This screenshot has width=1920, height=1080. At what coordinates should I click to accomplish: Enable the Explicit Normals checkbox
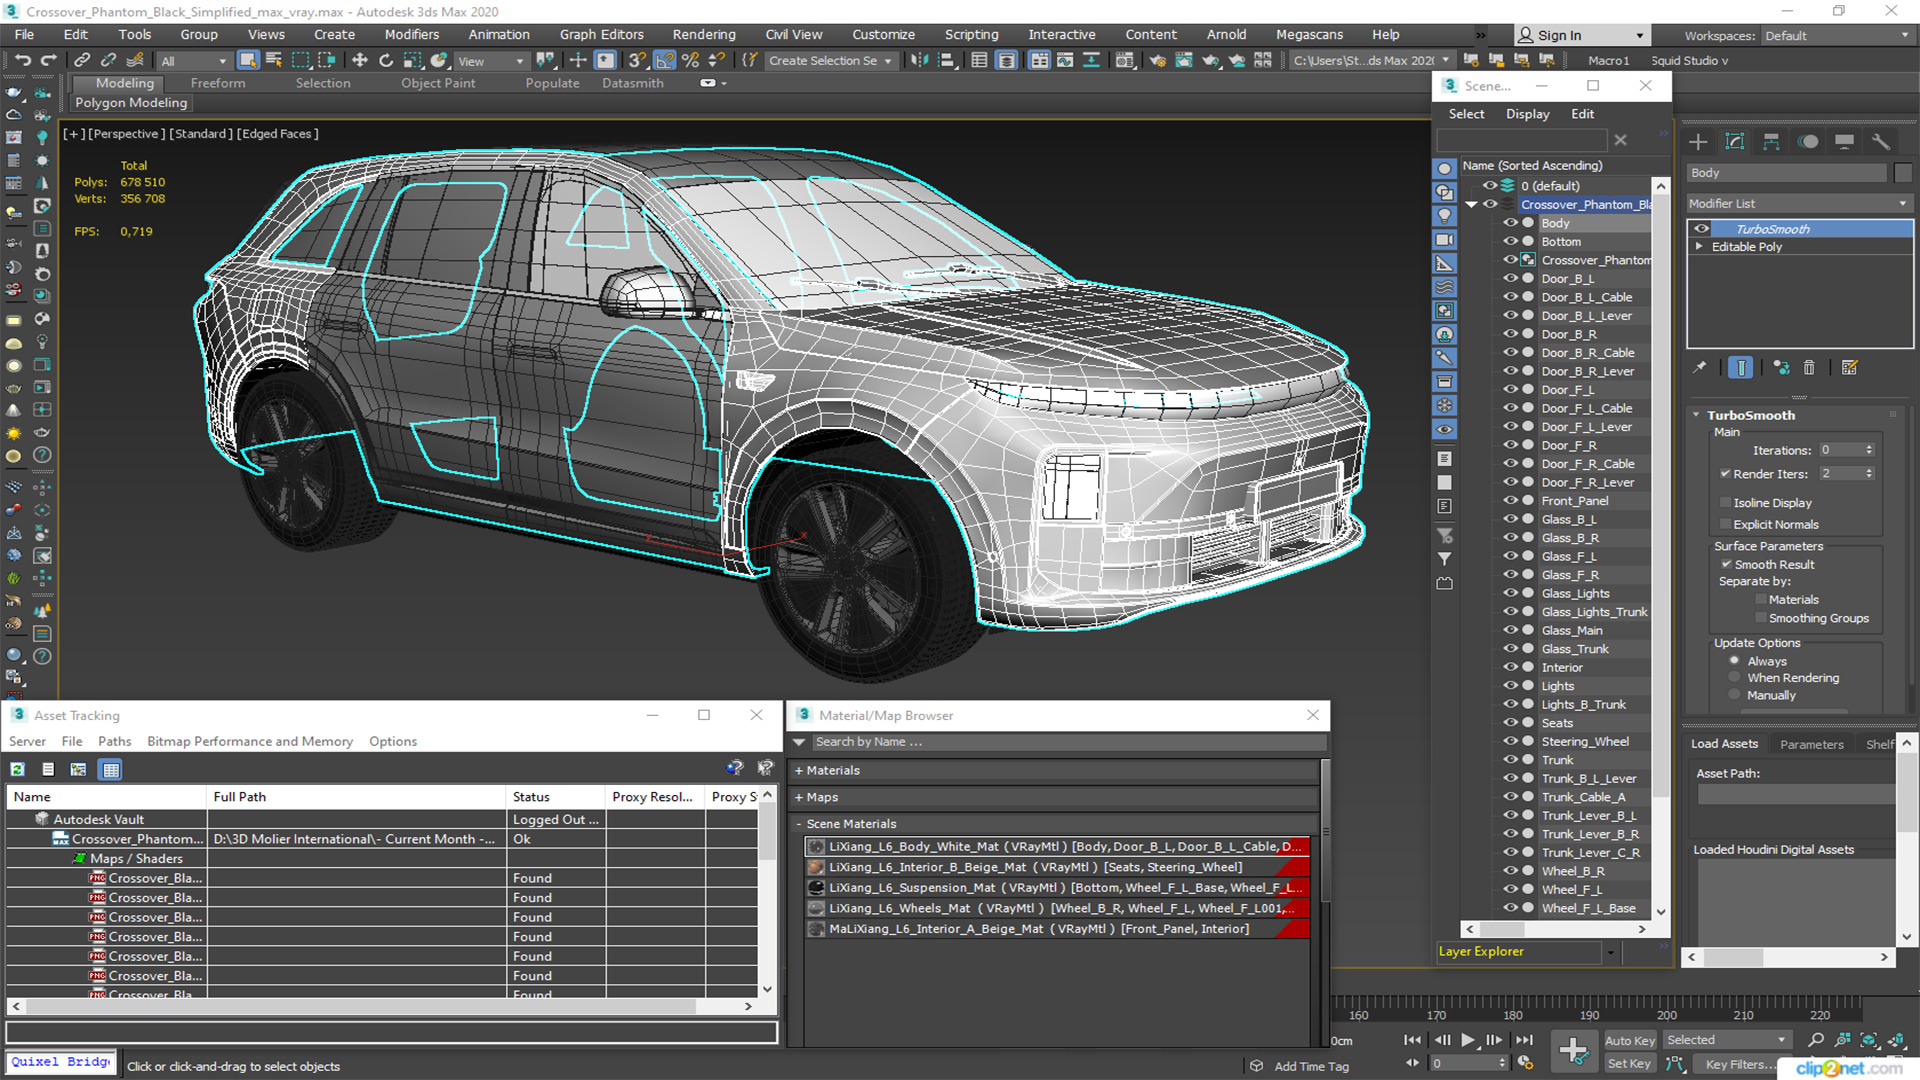pos(1725,524)
